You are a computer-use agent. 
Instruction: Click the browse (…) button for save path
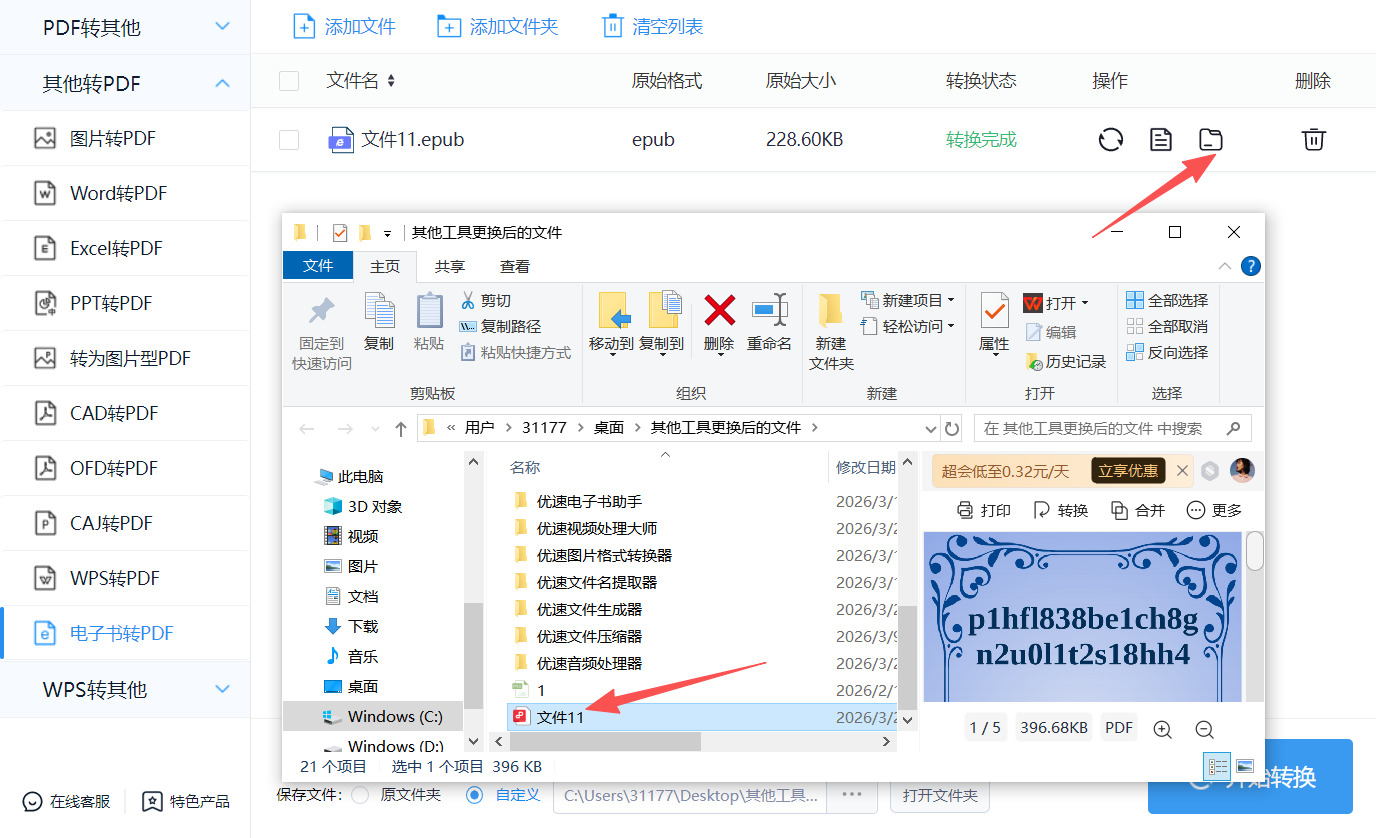[x=851, y=795]
